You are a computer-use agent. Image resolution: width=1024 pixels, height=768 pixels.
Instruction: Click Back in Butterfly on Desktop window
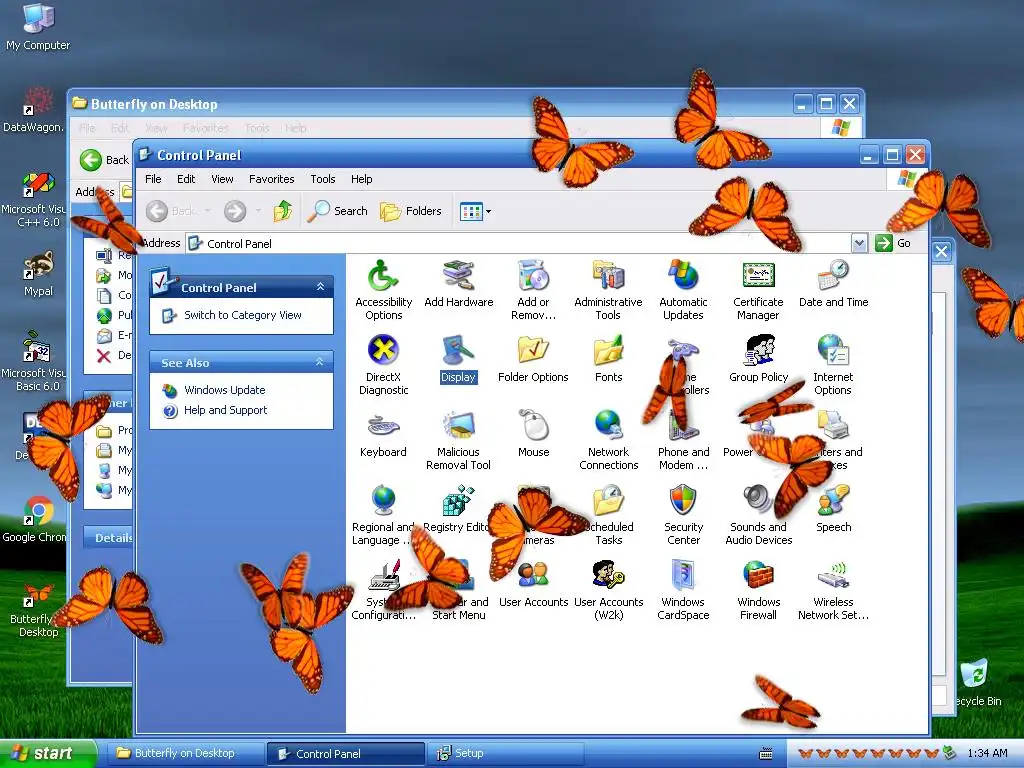(104, 160)
